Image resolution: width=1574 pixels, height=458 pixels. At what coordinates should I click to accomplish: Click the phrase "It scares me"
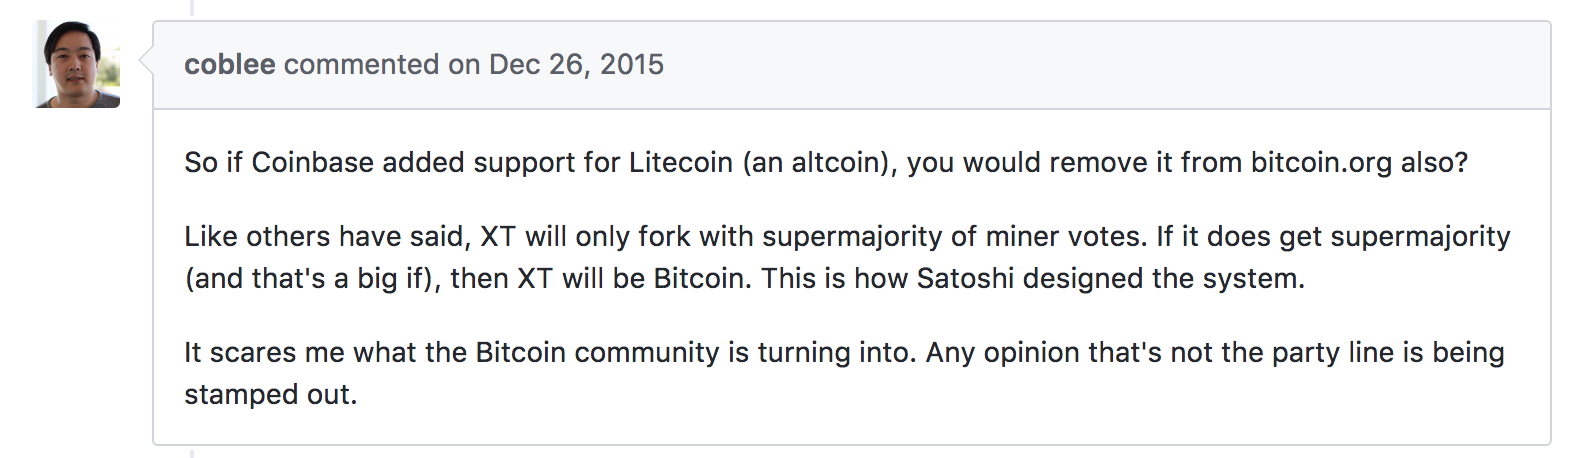tap(265, 352)
